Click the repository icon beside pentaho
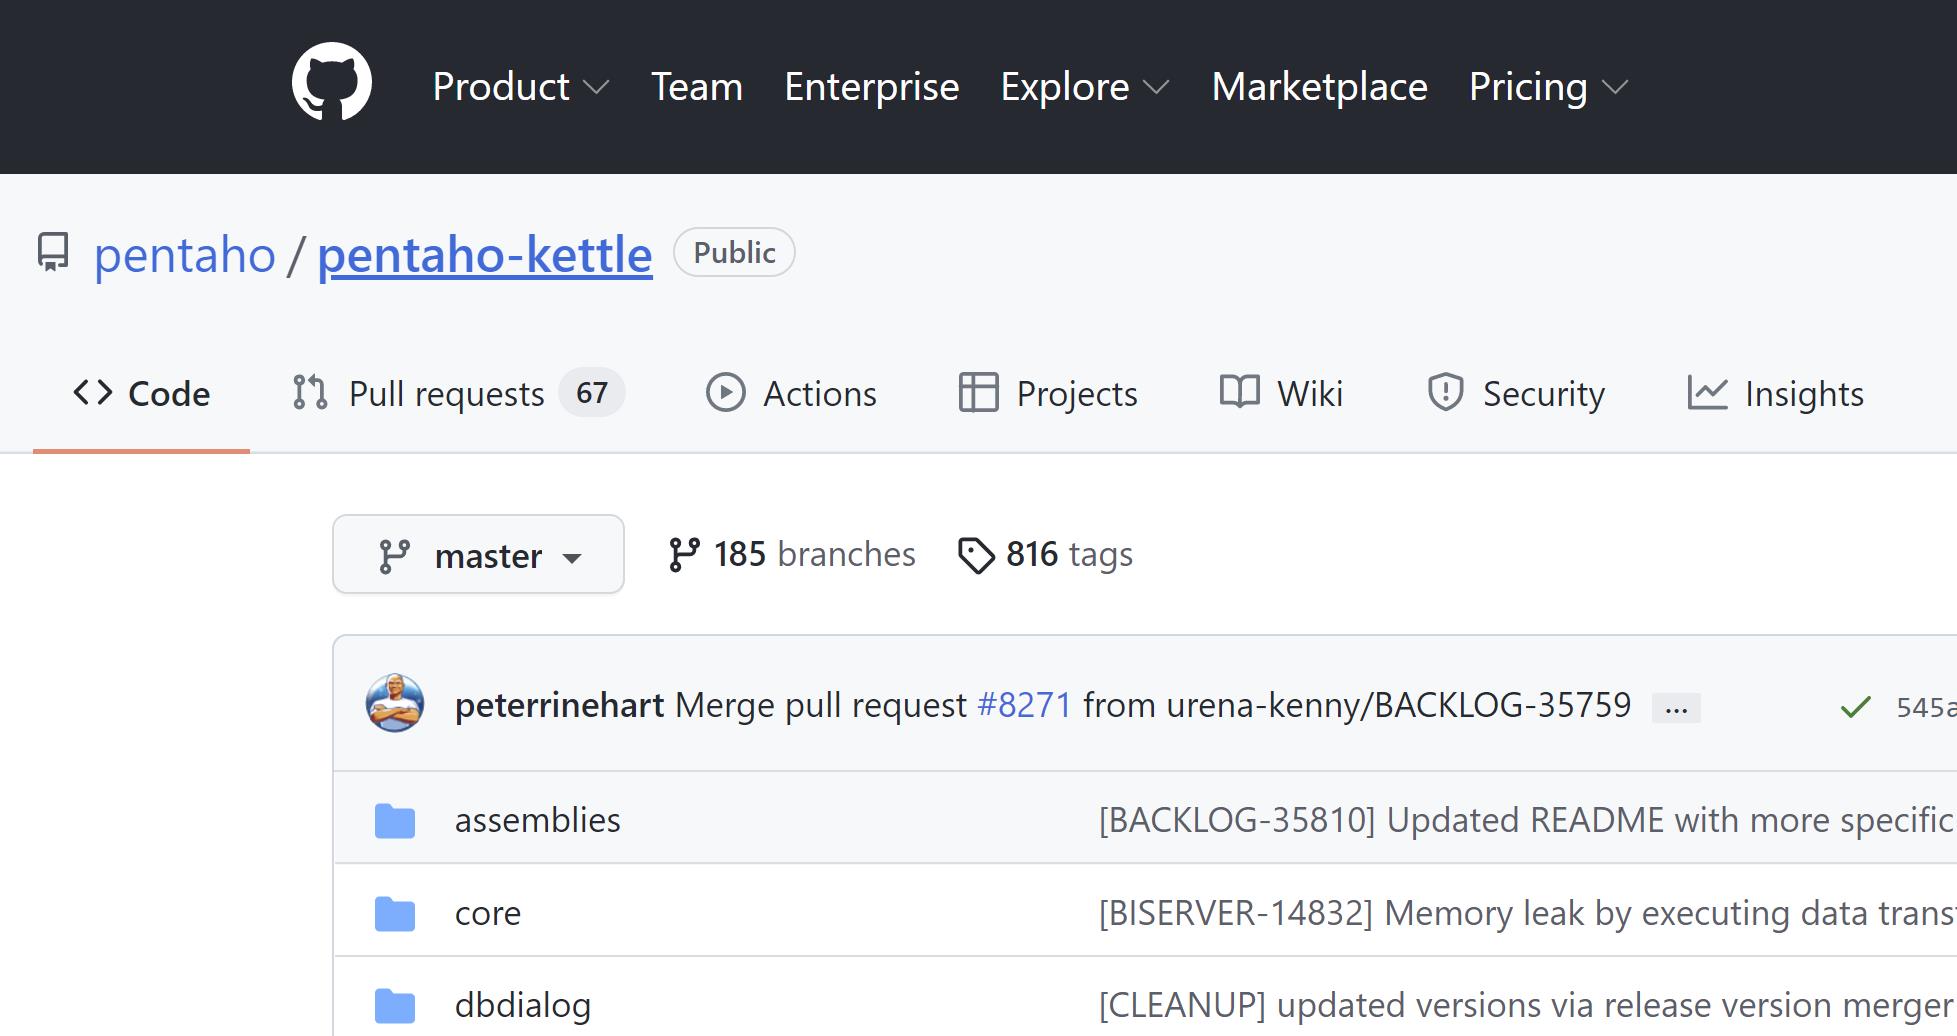The width and height of the screenshot is (1957, 1036). coord(53,252)
